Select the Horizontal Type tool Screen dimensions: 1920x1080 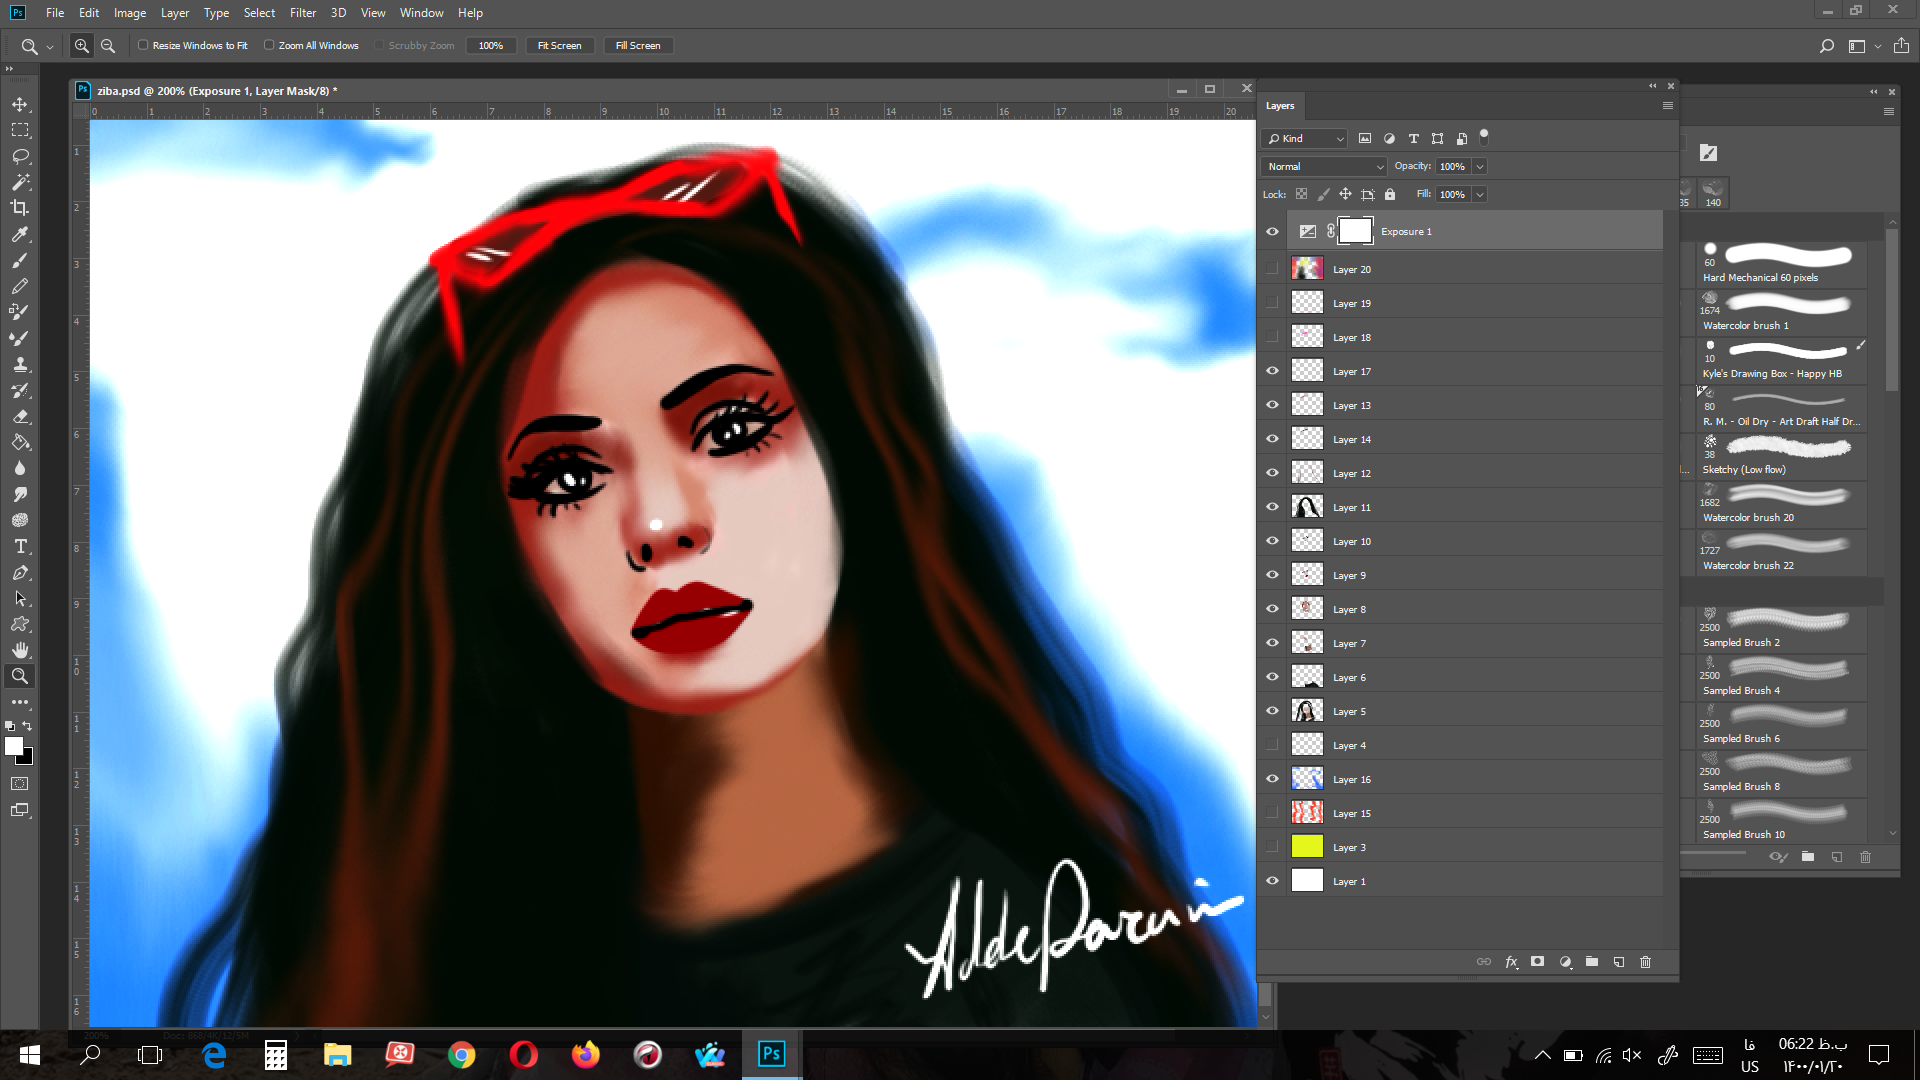20,546
